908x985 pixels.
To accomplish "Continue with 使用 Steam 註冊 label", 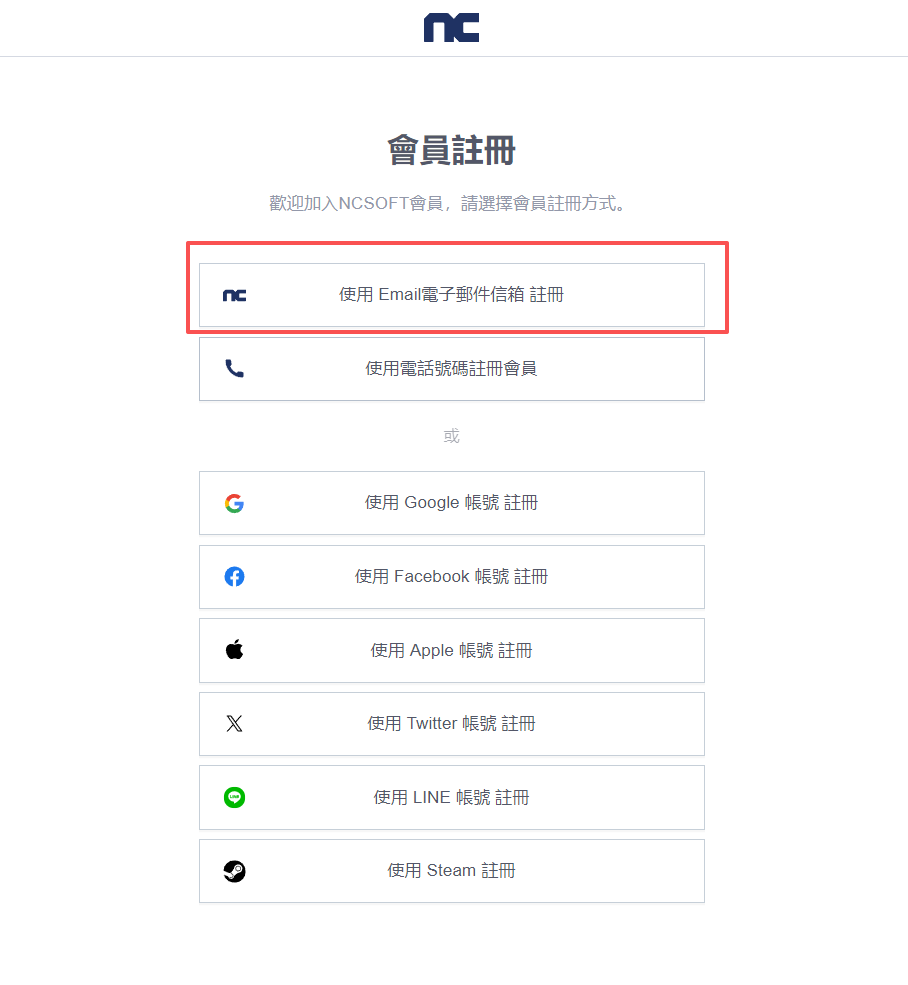I will (x=451, y=871).
